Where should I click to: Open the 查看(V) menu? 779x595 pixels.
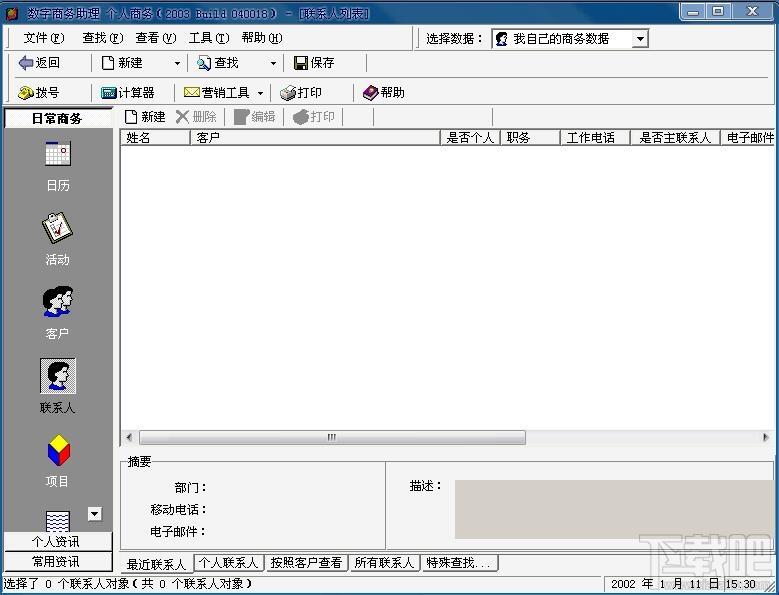coord(156,38)
